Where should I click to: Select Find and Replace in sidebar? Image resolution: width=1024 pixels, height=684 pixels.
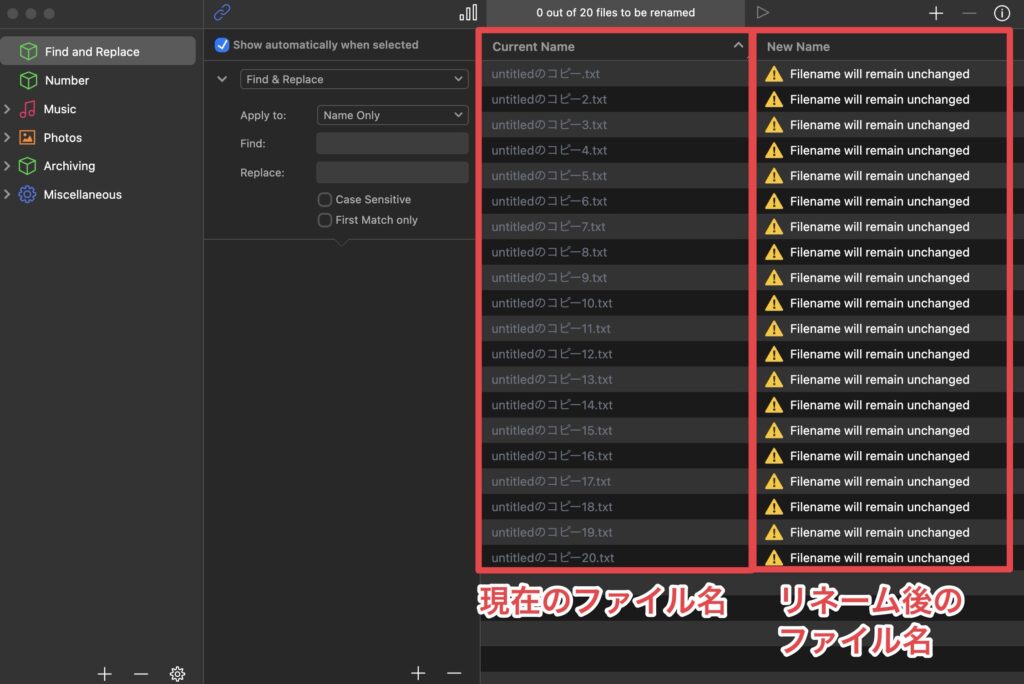[x=92, y=52]
